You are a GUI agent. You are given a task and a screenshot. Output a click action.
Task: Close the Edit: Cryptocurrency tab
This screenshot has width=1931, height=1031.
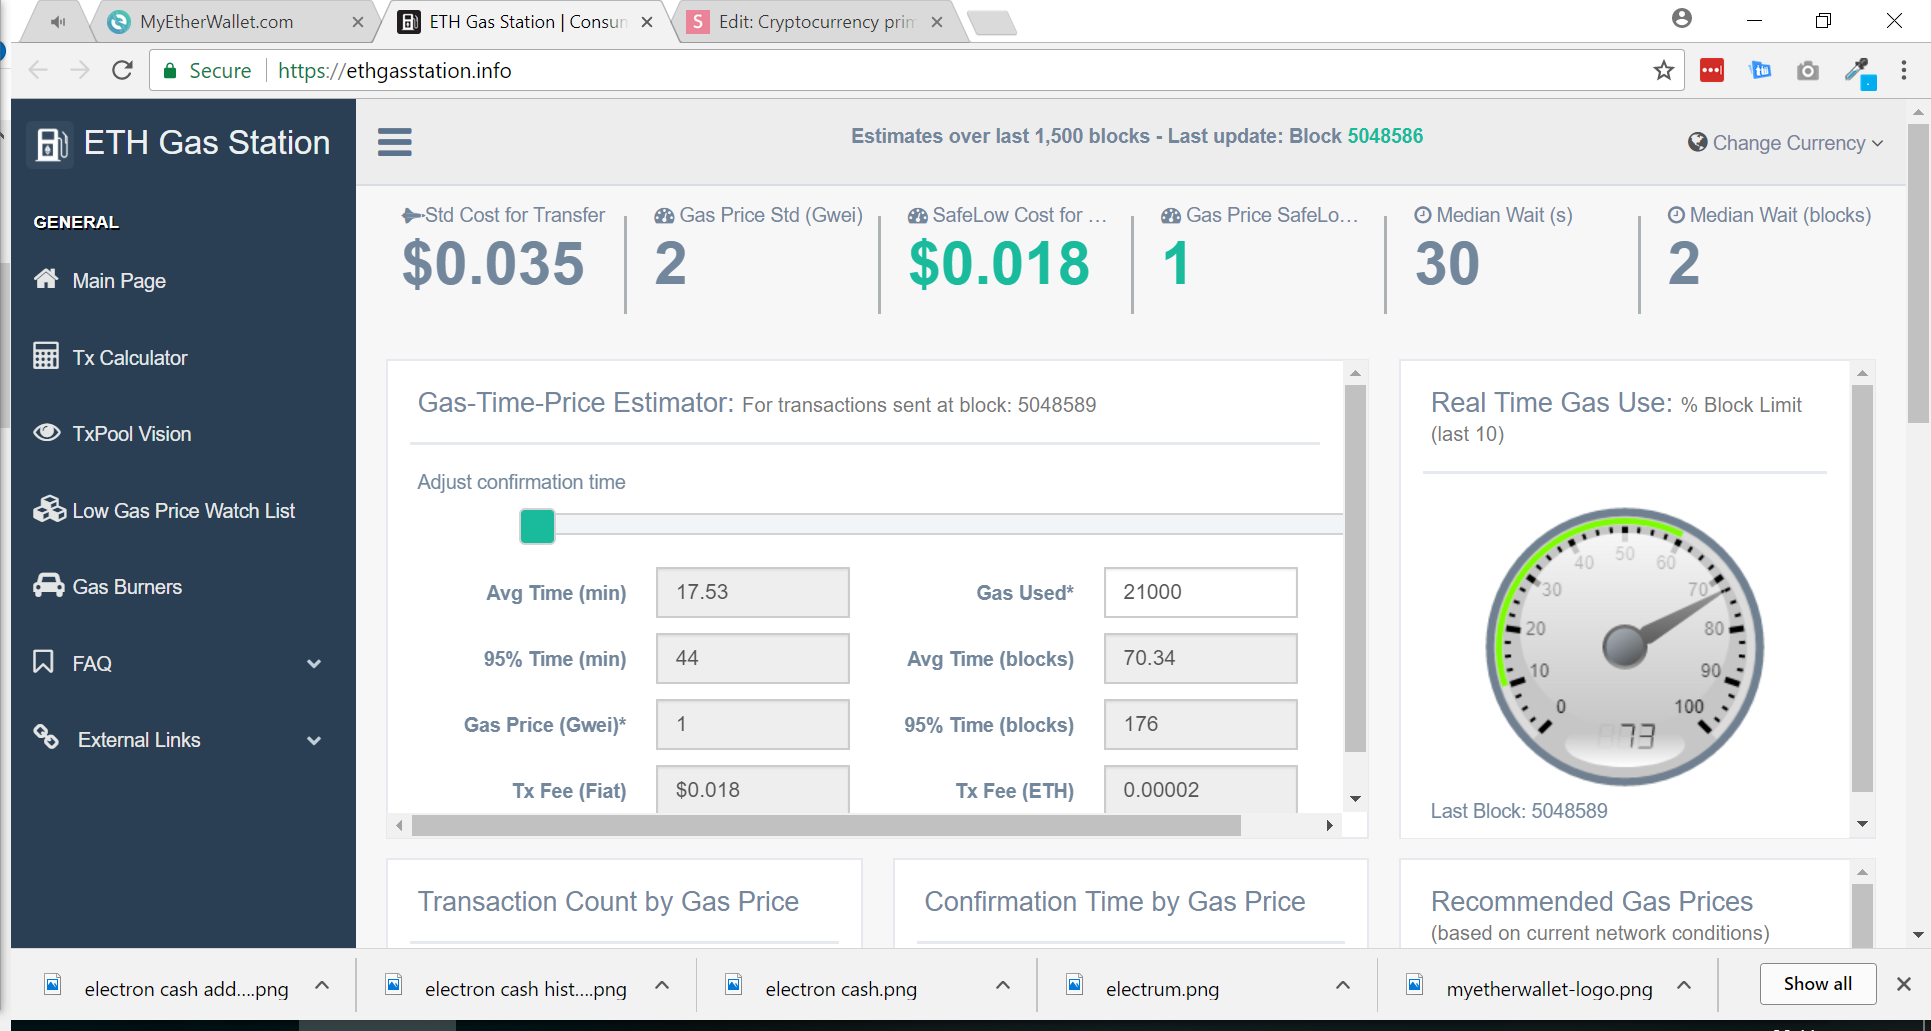pyautogui.click(x=937, y=22)
